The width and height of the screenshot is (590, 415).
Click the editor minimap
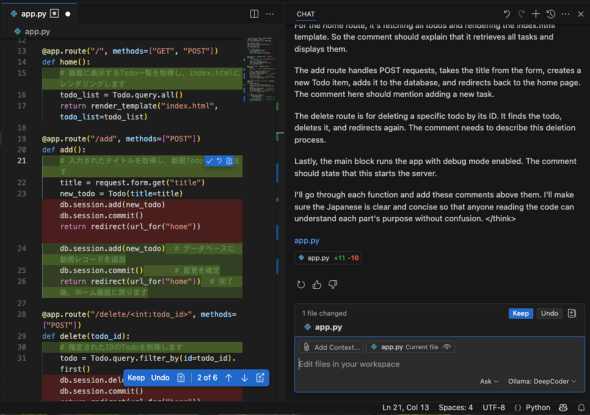(260, 70)
